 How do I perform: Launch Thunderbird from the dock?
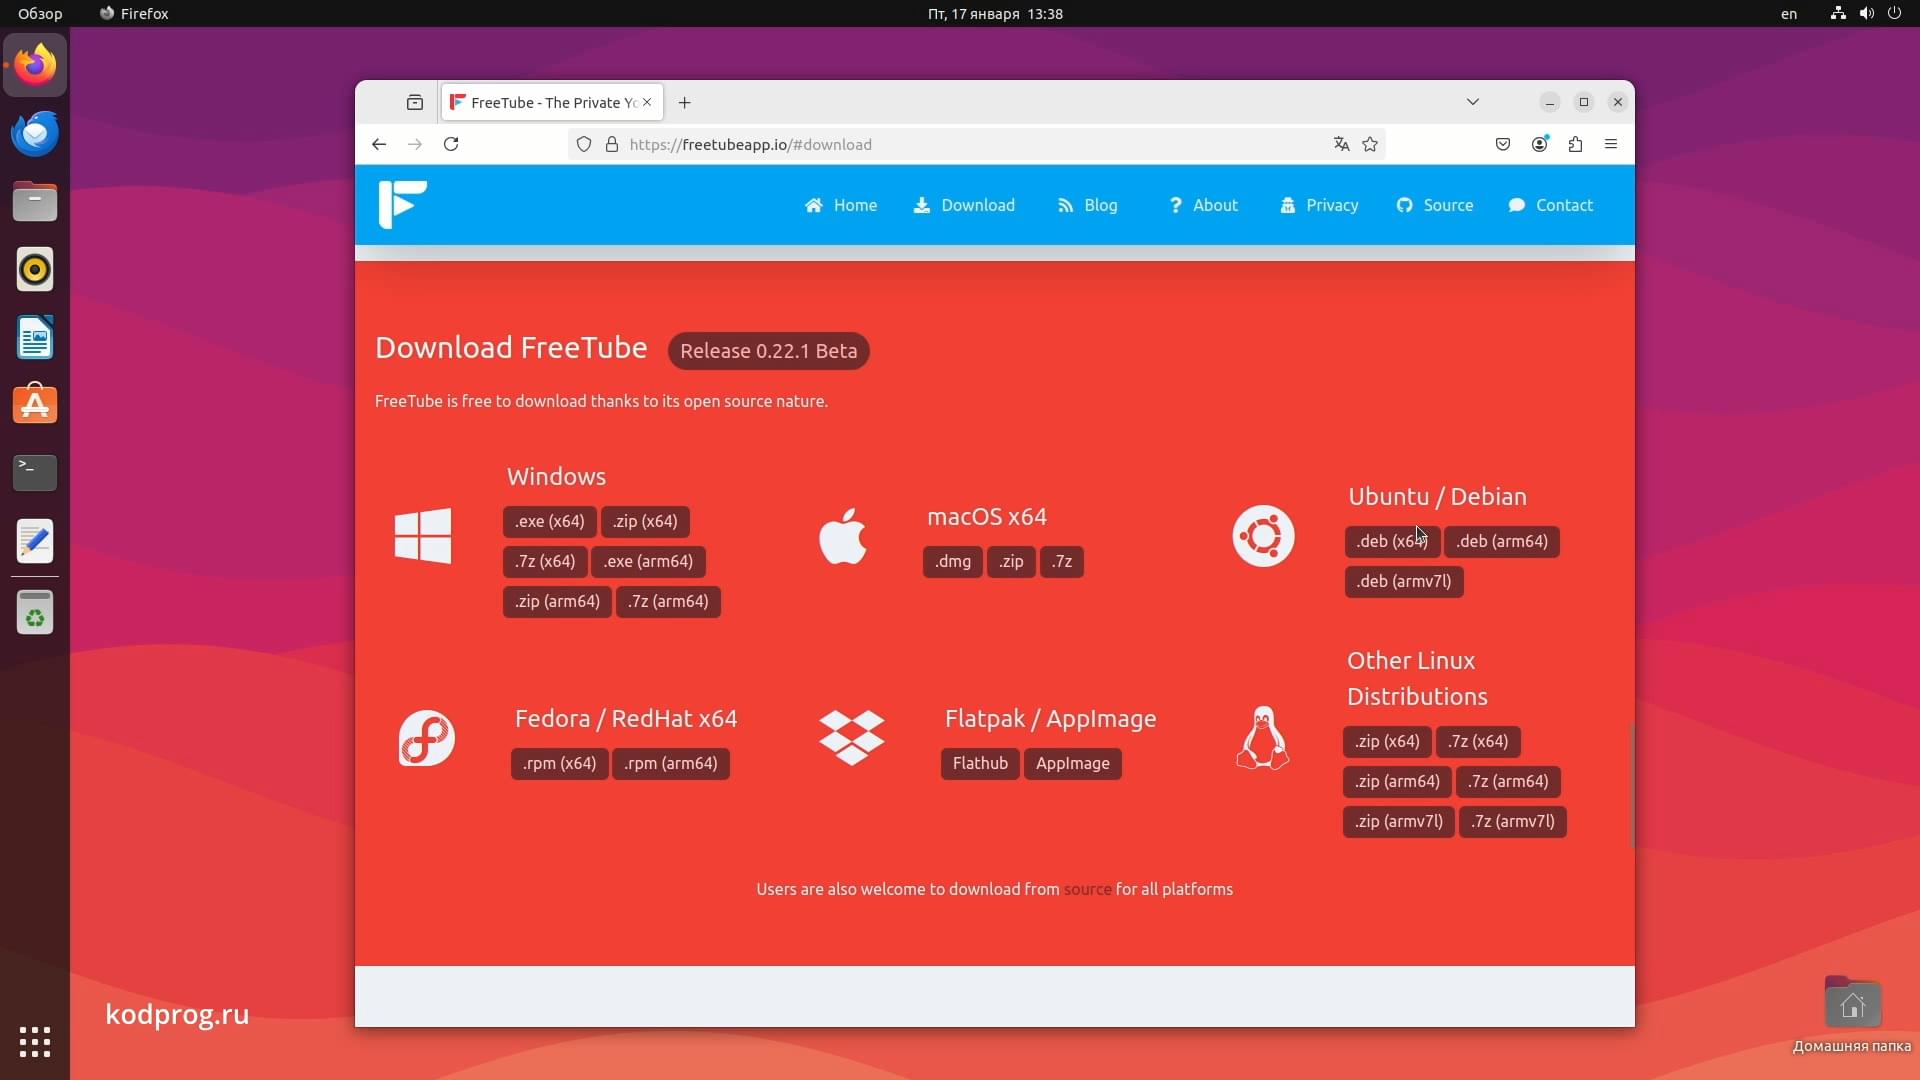tap(35, 133)
